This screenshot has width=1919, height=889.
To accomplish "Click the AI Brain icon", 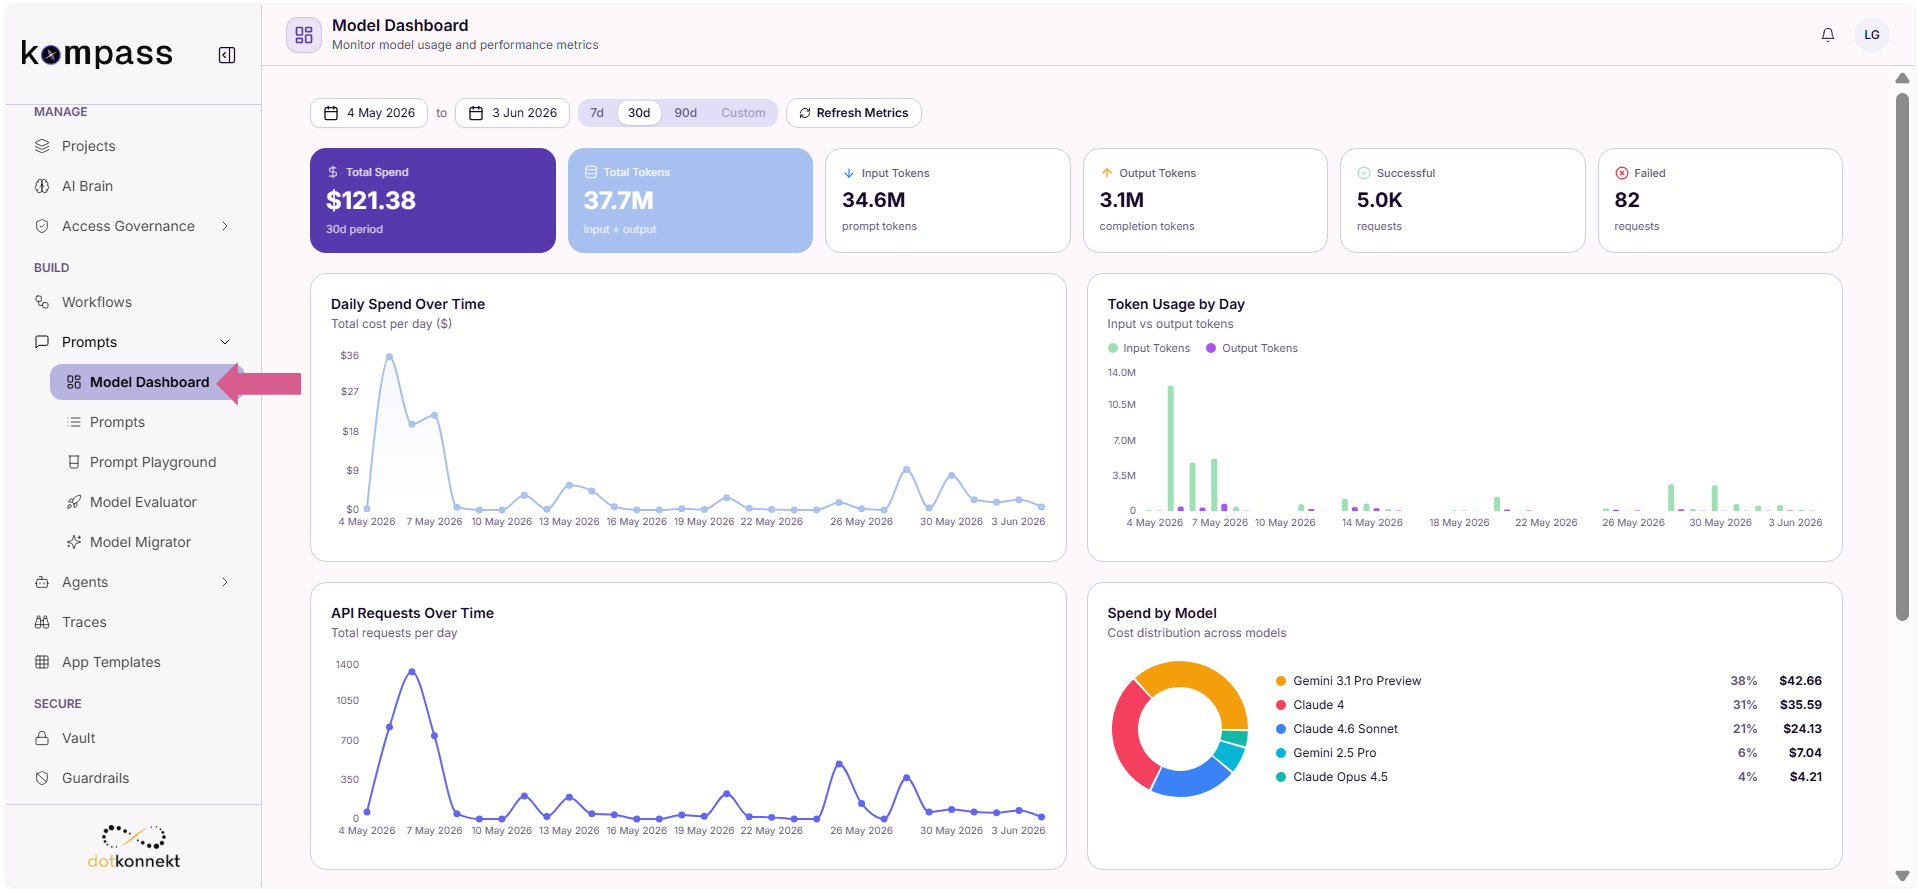I will [42, 186].
